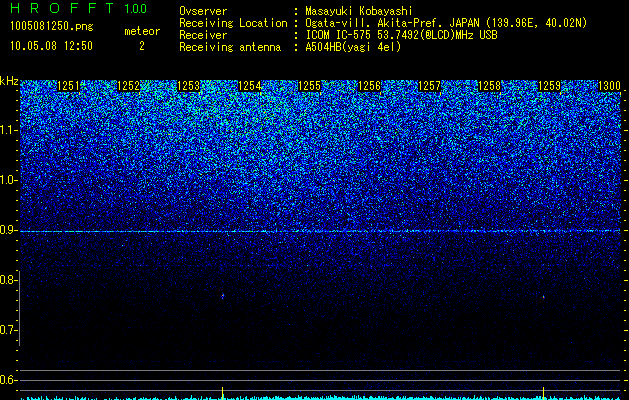Click the filename 1005081250.png
629x400 pixels.
tap(52, 27)
